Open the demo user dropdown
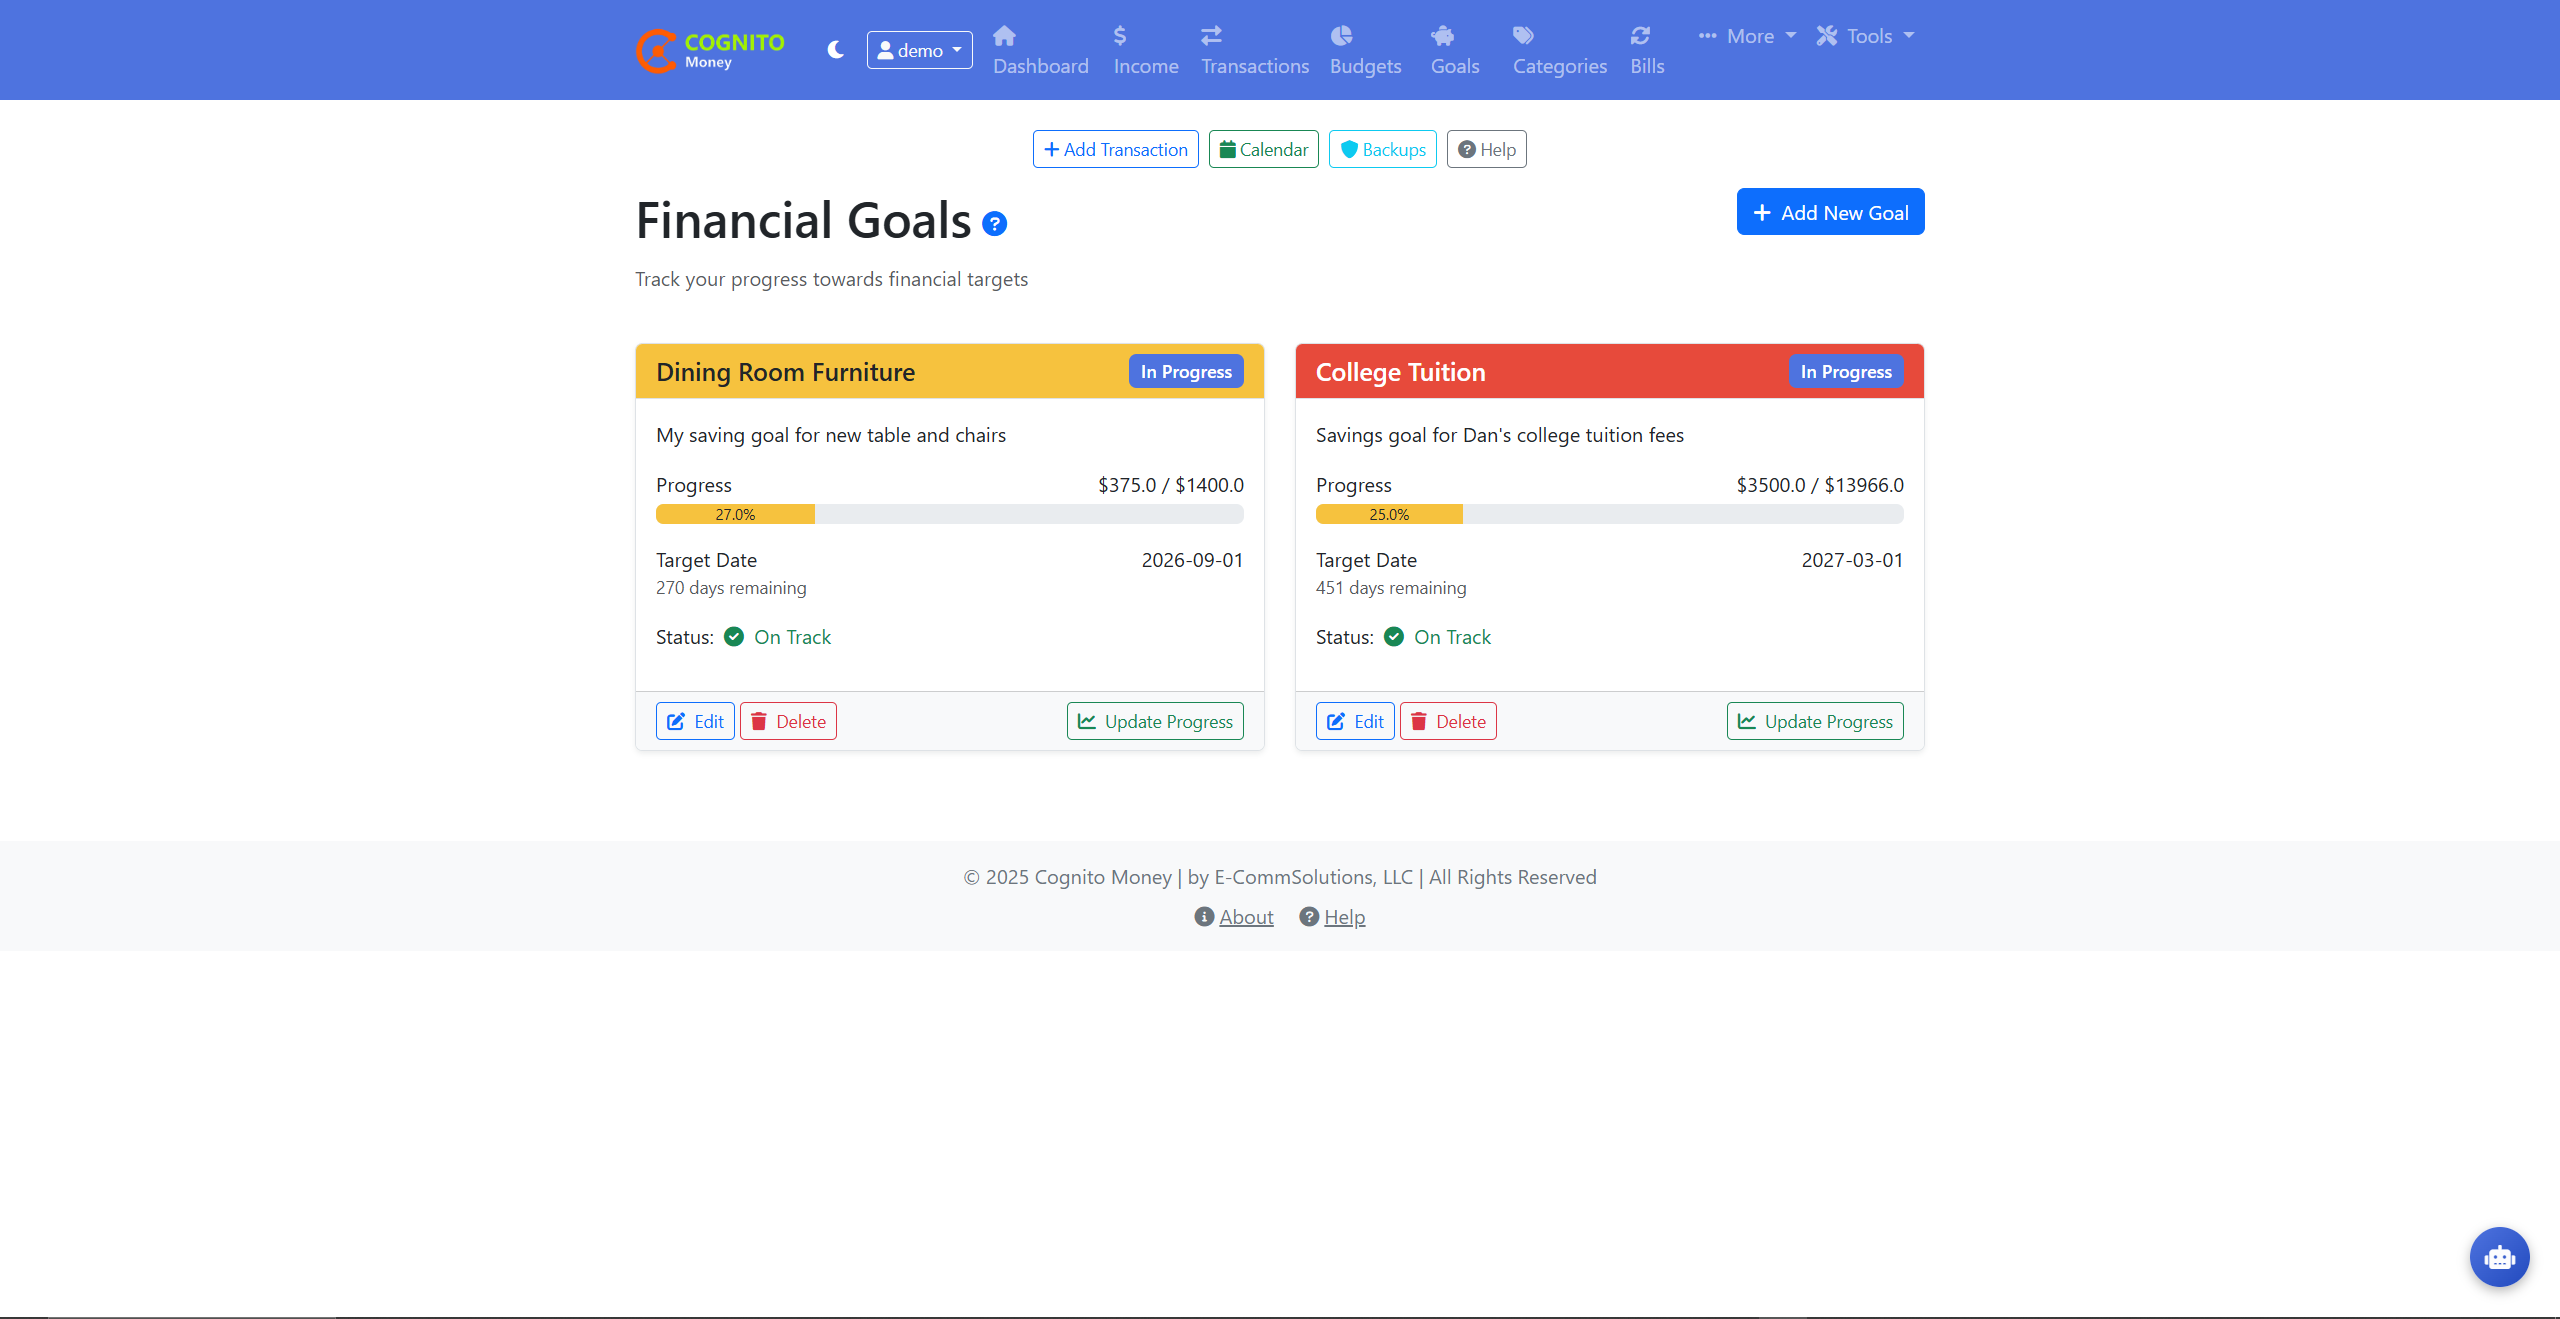 918,49
